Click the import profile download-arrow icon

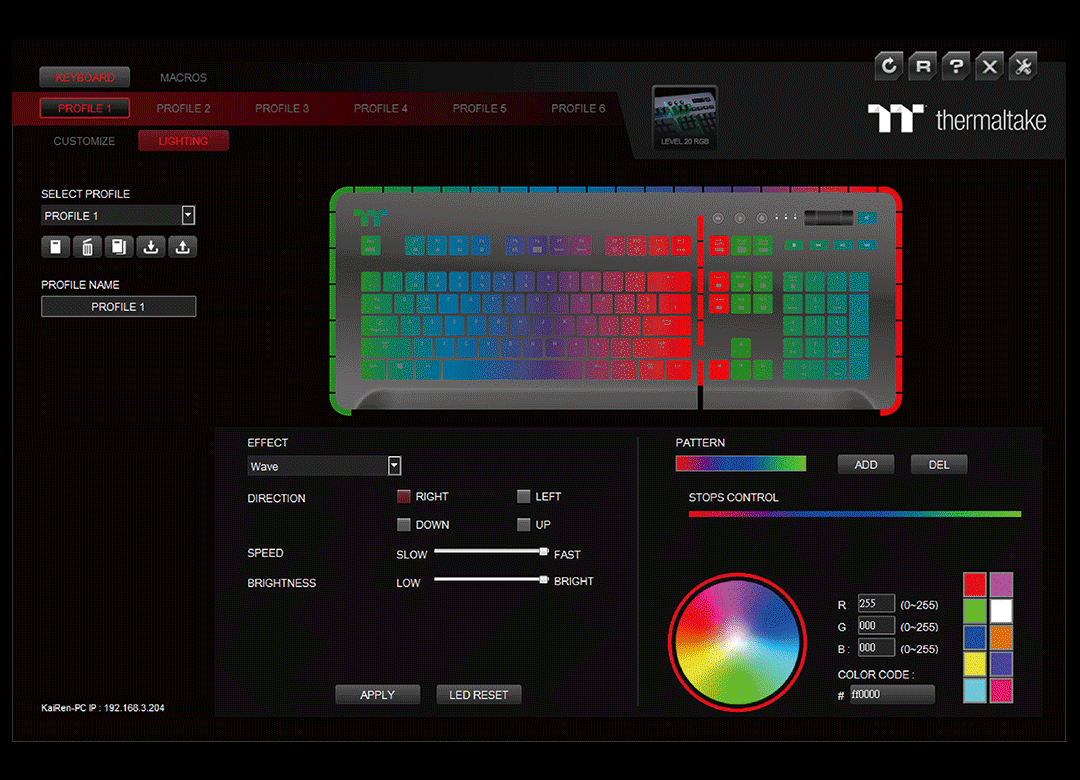151,247
